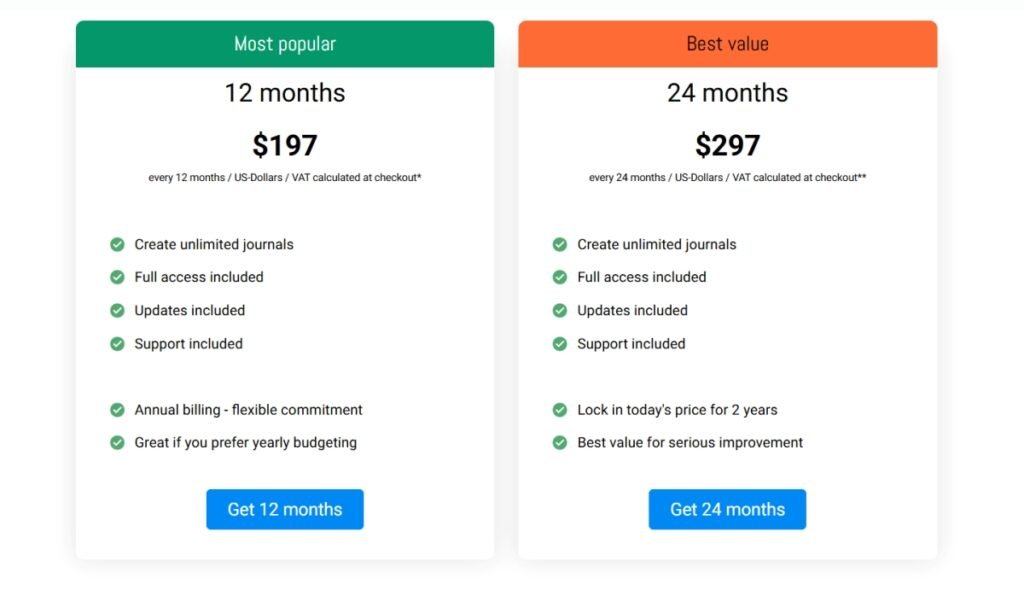Image resolution: width=1024 pixels, height=590 pixels.
Task: Click checkmark icon beside 24-month Support included
Action: point(560,344)
